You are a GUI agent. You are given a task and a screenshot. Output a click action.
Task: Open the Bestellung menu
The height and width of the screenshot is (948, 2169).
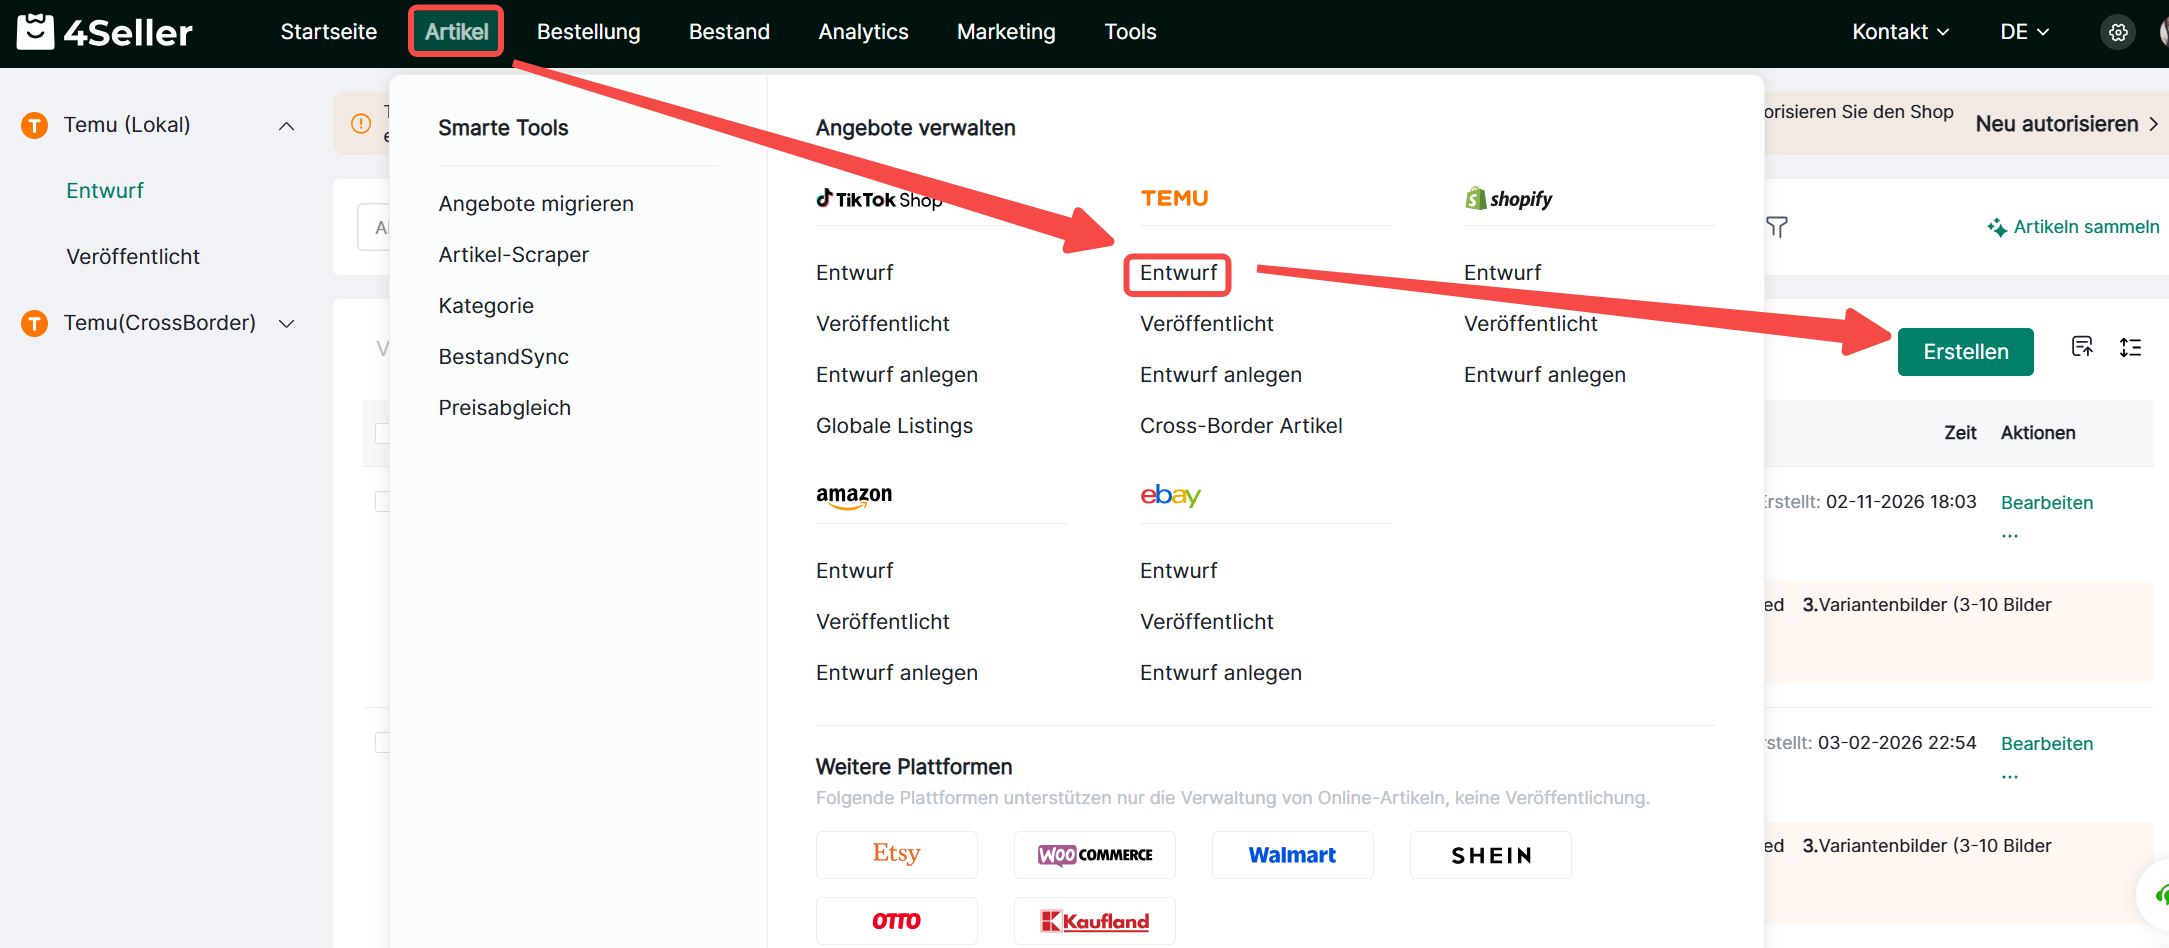pos(588,32)
